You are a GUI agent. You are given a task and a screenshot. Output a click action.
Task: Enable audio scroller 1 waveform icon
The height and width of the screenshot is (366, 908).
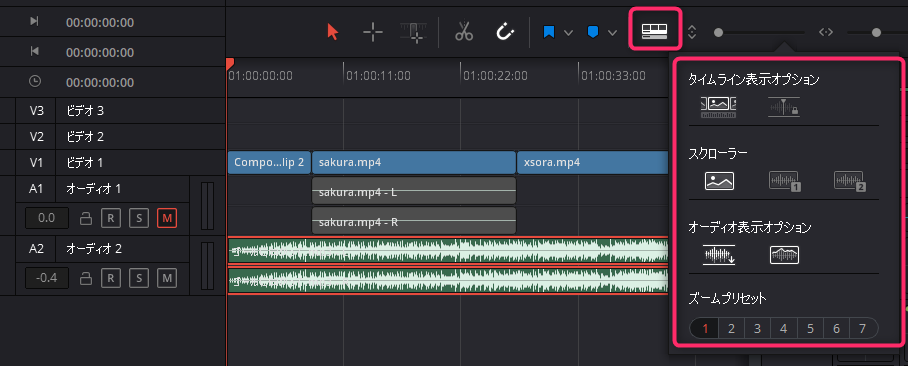coord(784,181)
